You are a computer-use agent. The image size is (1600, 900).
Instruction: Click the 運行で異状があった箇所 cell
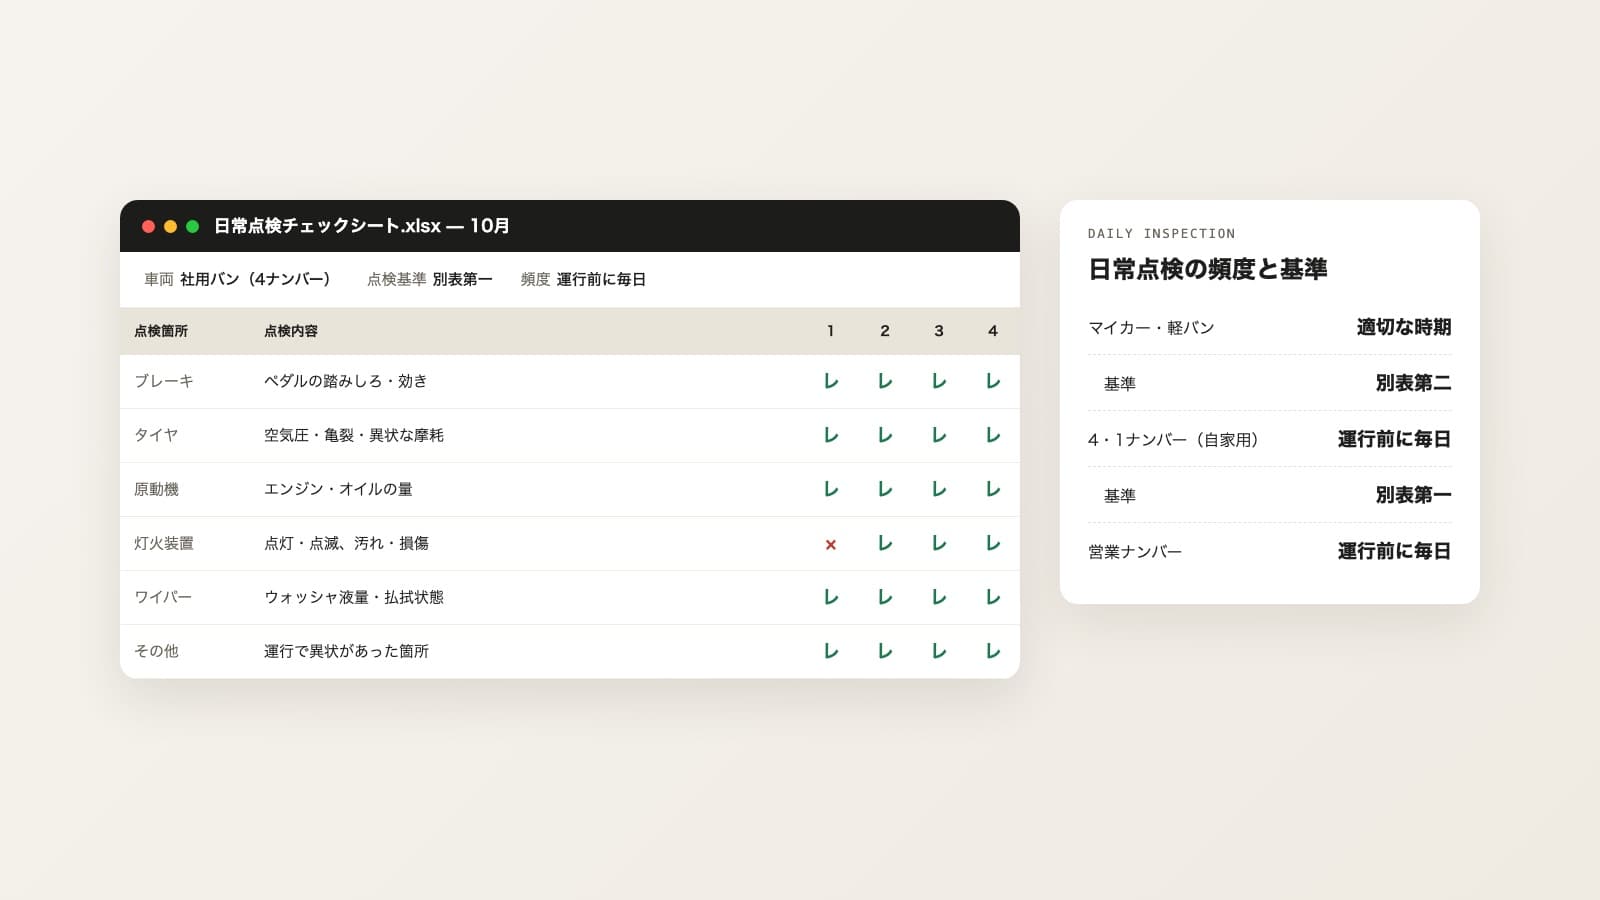click(x=346, y=651)
